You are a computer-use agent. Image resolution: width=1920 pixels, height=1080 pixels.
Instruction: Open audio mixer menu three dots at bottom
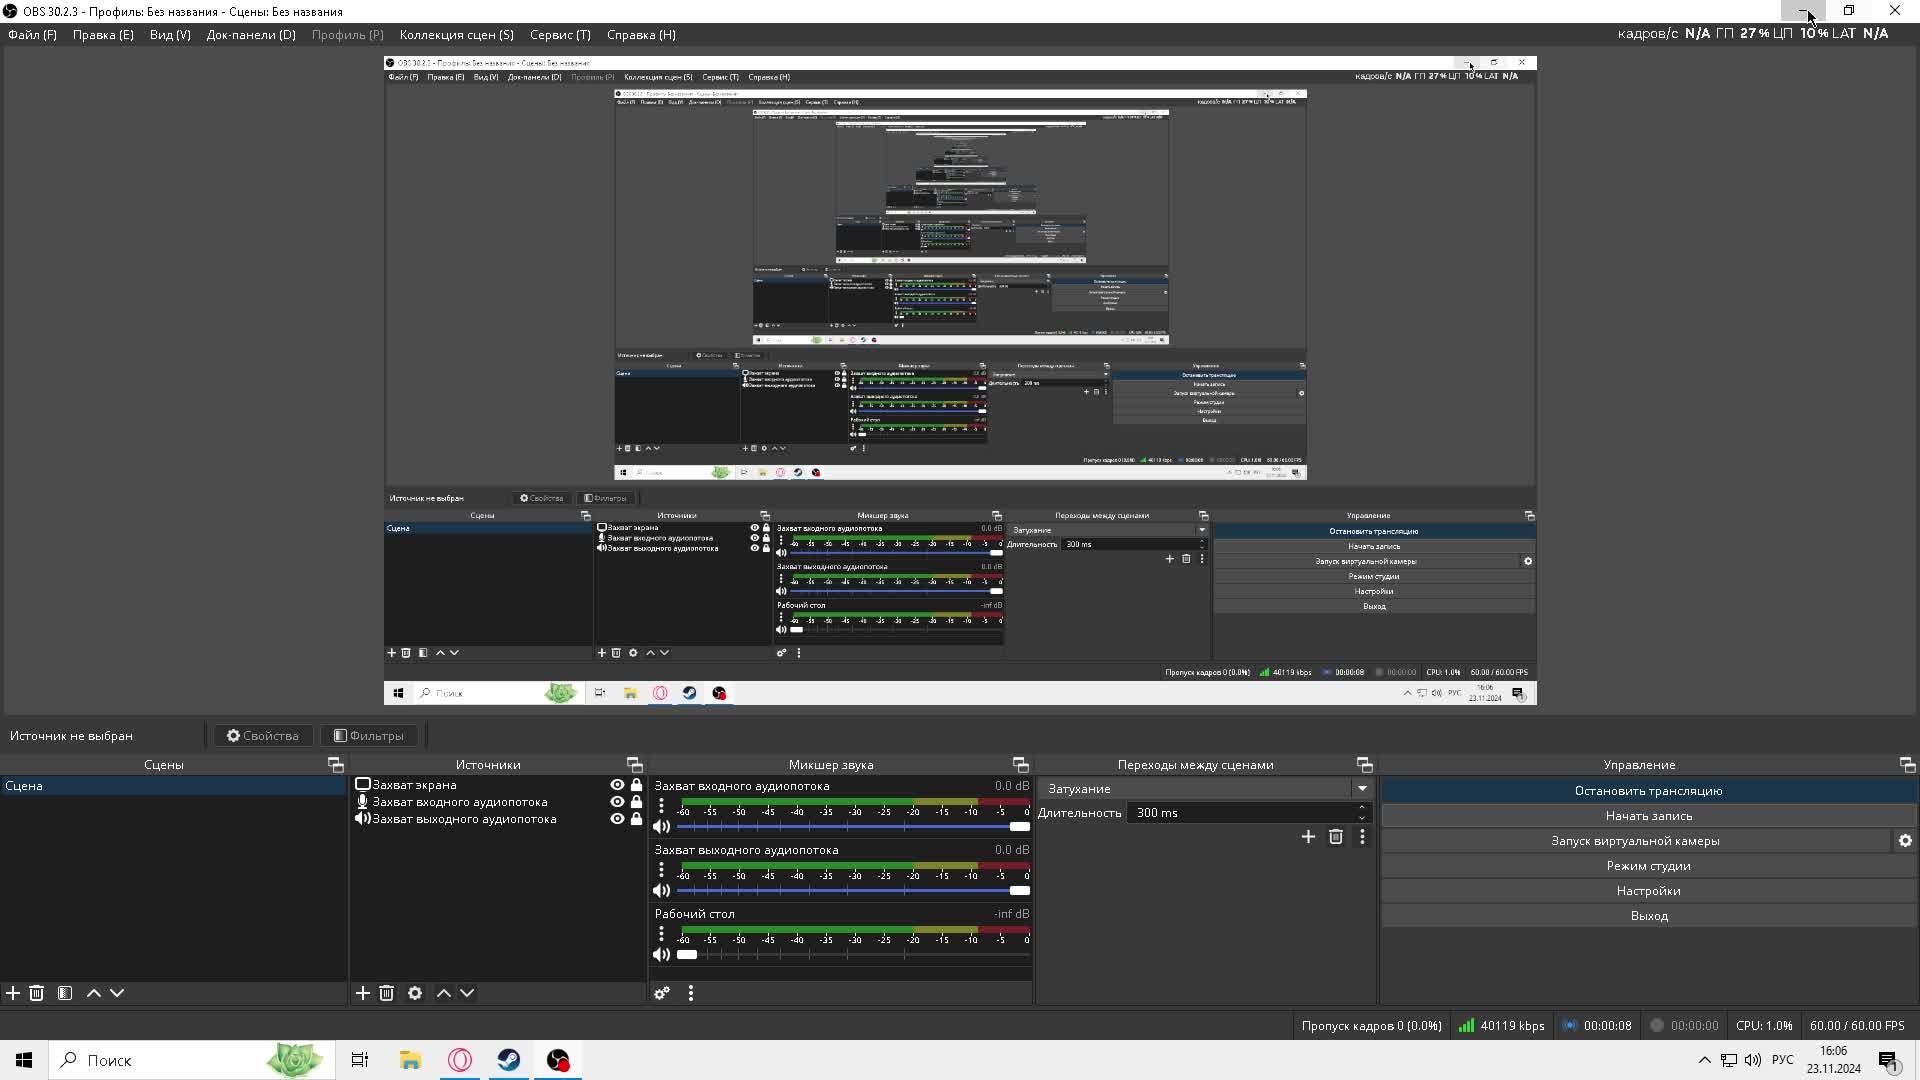point(691,993)
